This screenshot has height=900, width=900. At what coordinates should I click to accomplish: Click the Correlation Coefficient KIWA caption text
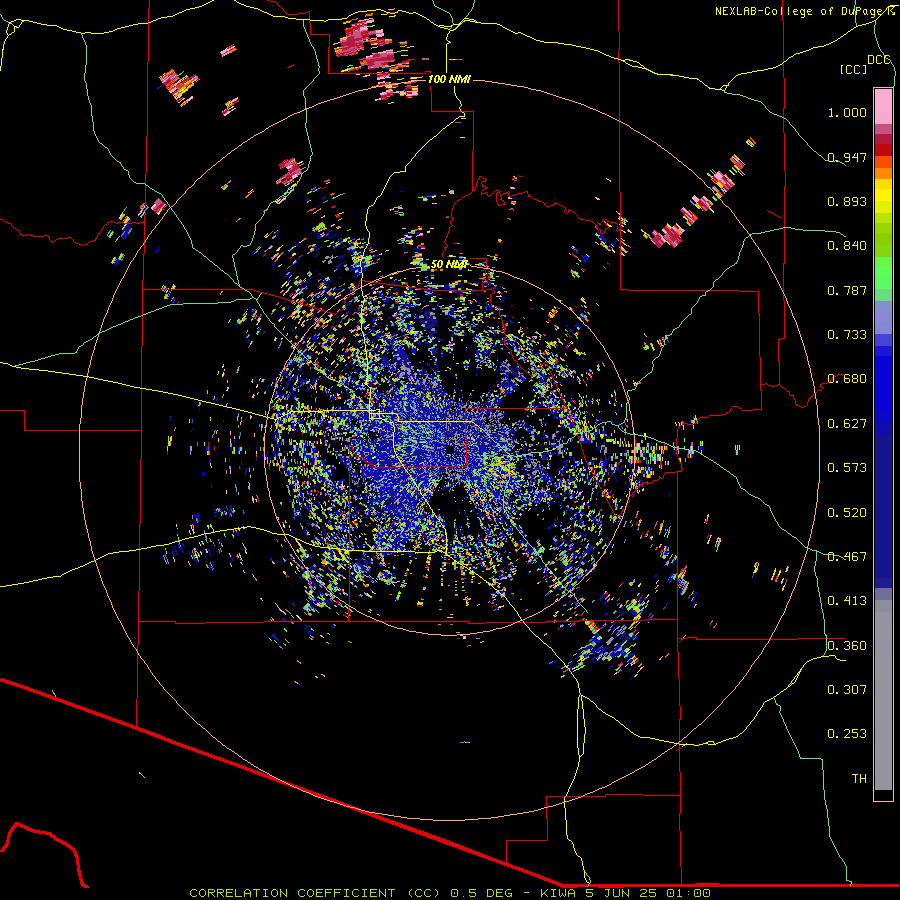click(x=450, y=893)
